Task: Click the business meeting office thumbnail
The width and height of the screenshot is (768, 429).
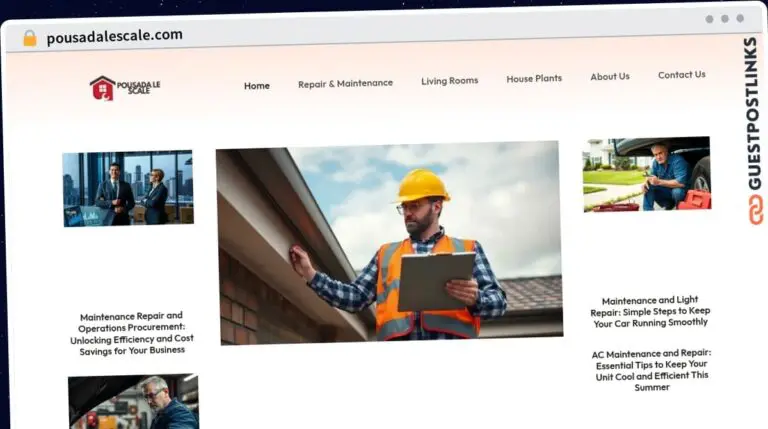Action: pos(128,188)
